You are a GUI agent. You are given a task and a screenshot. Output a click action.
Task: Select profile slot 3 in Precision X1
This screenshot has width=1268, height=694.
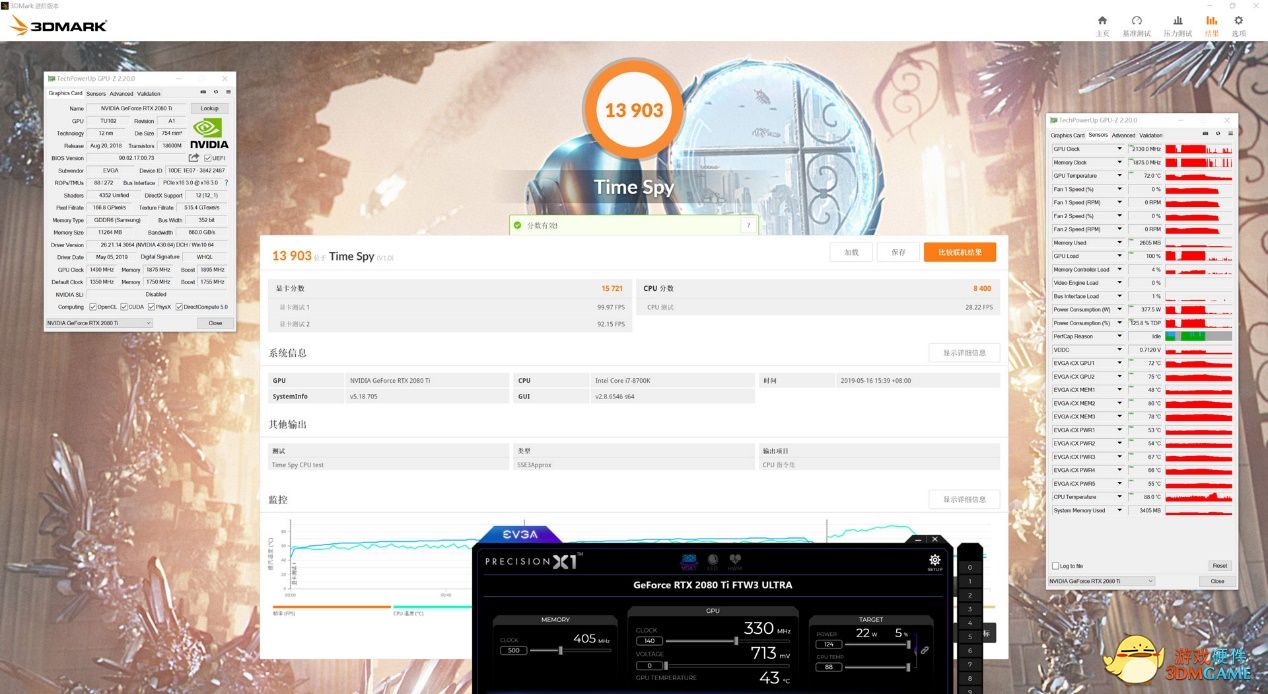(x=968, y=609)
